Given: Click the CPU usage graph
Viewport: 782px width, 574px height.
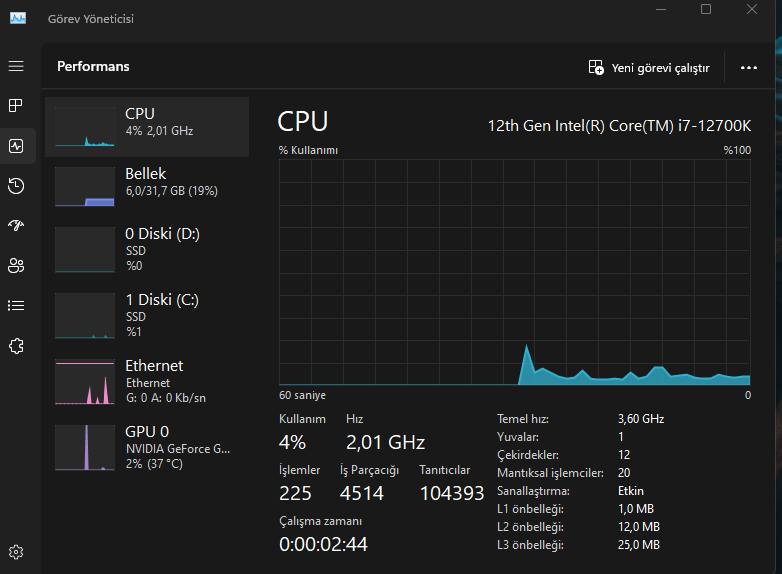Looking at the screenshot, I should [514, 270].
